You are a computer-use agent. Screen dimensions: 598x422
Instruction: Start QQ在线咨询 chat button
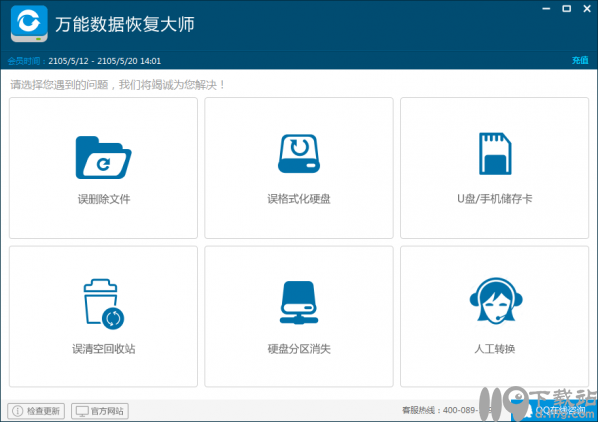click(554, 411)
